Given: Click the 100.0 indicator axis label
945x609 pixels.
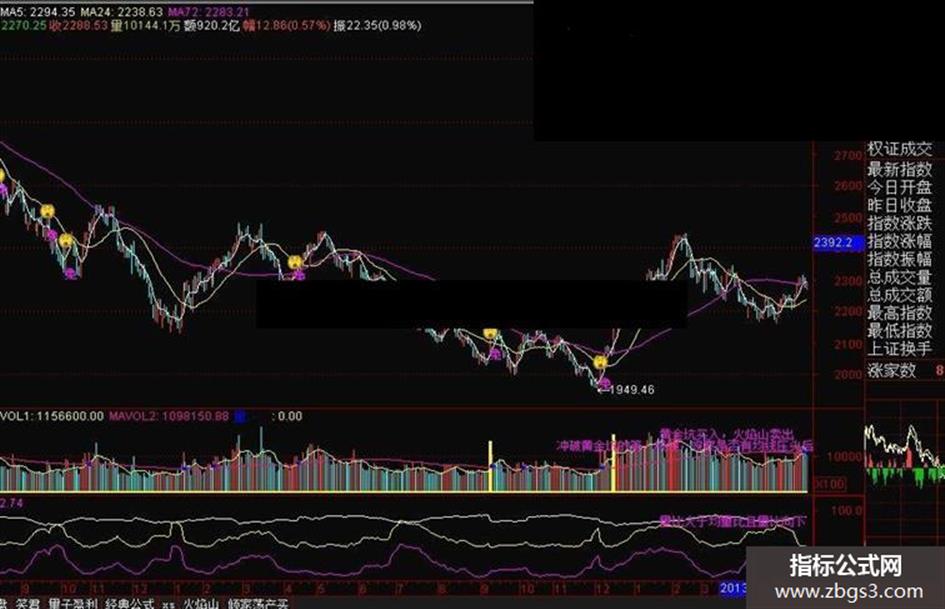Looking at the screenshot, I should pyautogui.click(x=846, y=511).
